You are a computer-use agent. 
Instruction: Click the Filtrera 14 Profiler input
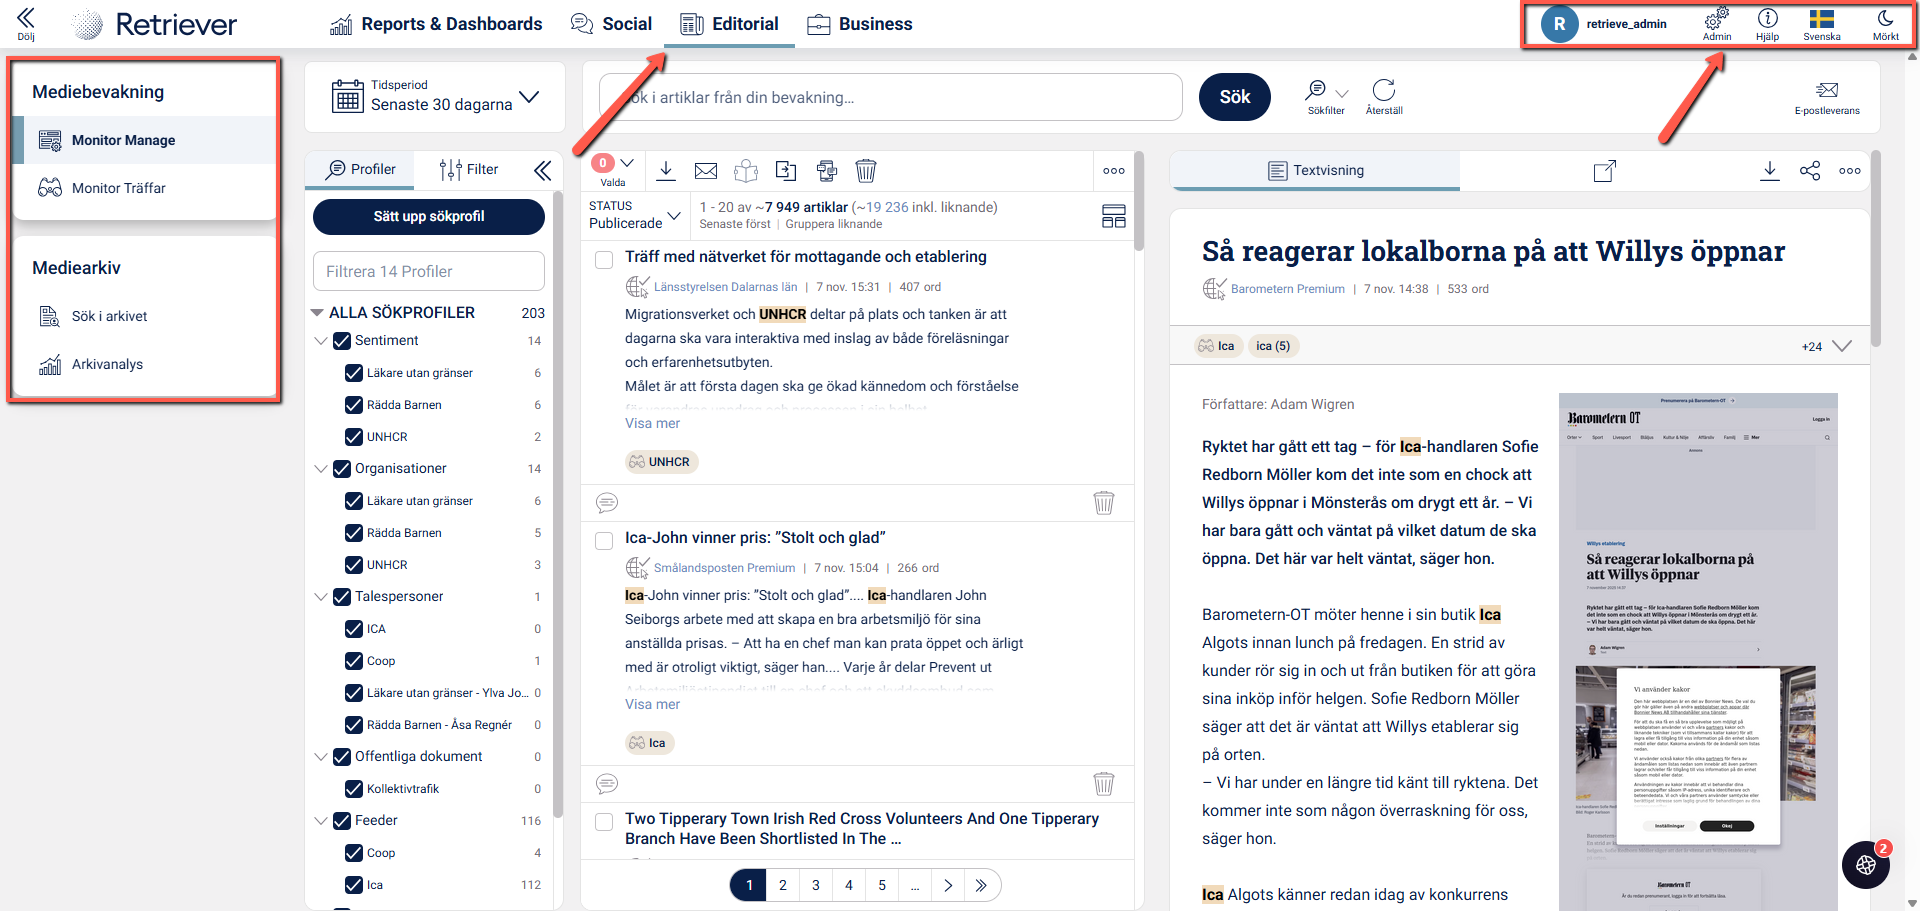tap(429, 271)
